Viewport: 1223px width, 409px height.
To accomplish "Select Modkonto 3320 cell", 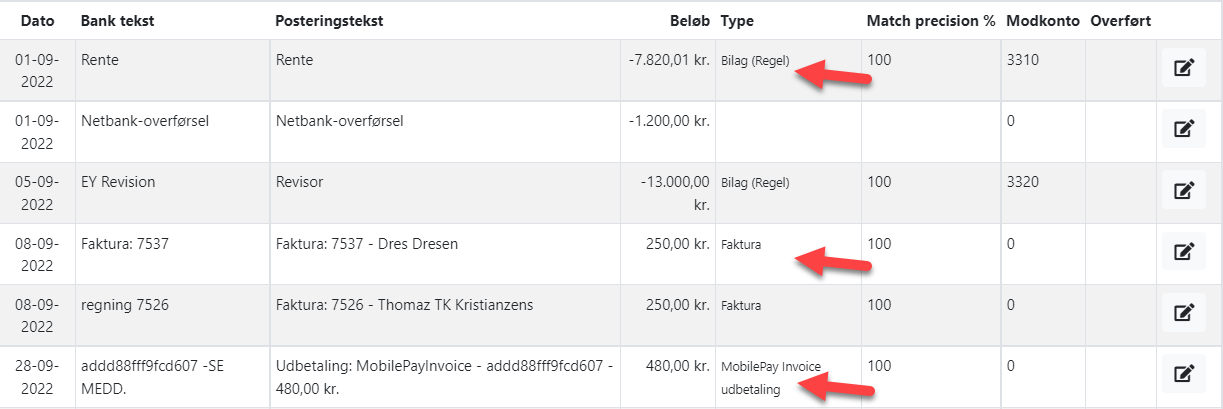I will (x=1023, y=183).
